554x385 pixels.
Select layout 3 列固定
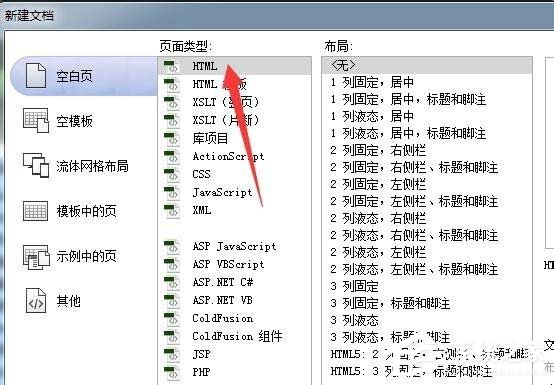click(354, 286)
